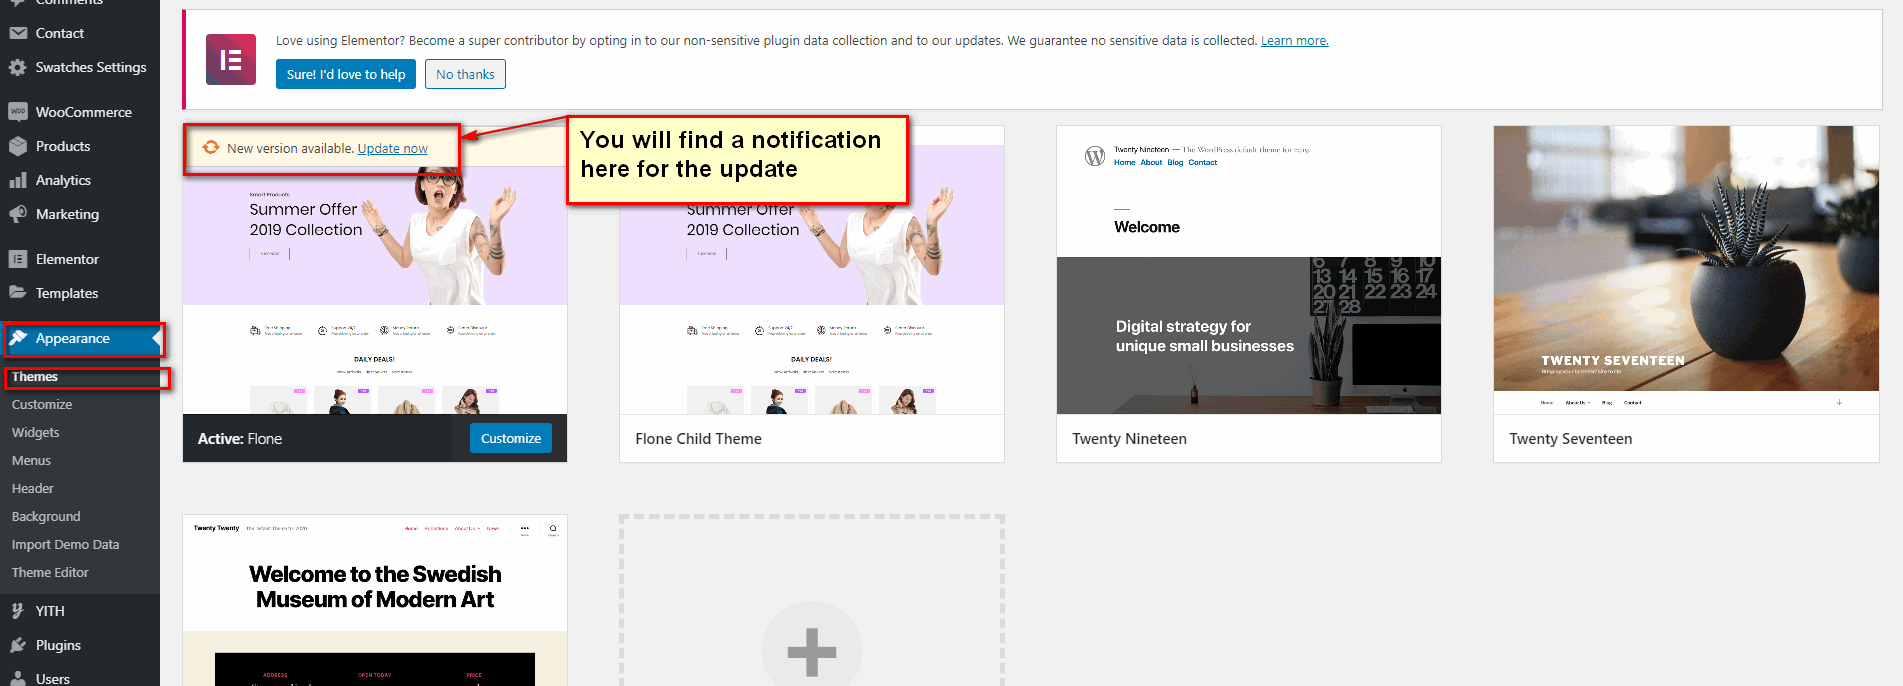This screenshot has height=686, width=1903.
Task: Open the Themes submenu item
Action: pos(35,377)
